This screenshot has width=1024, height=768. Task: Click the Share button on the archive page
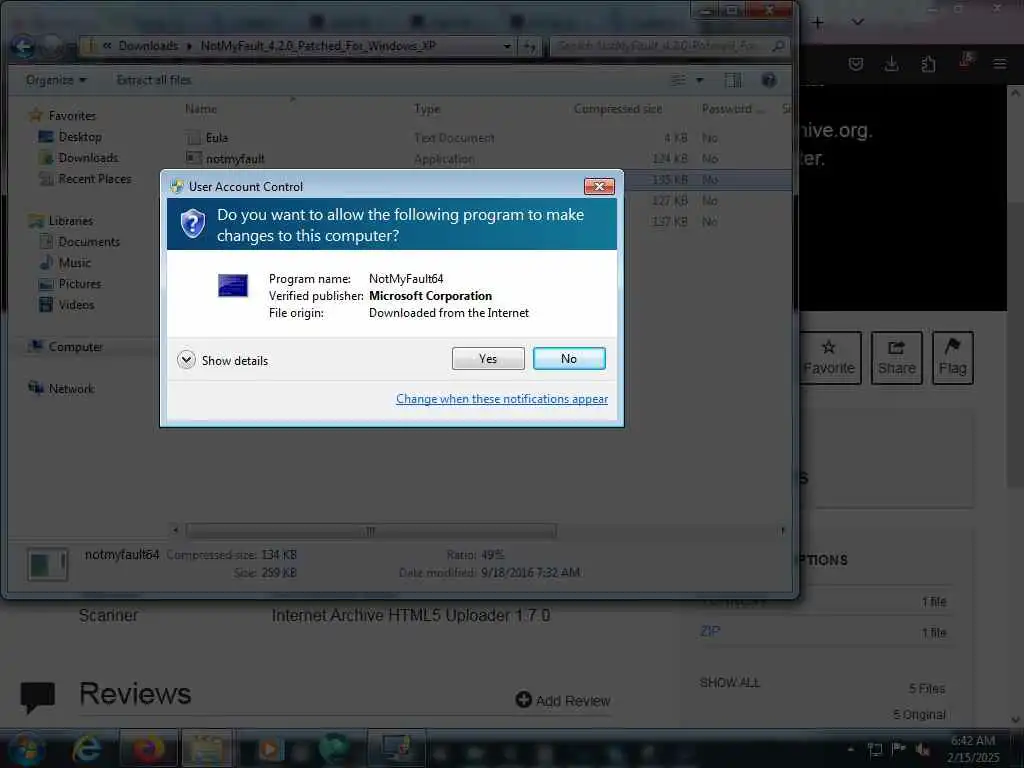[897, 358]
